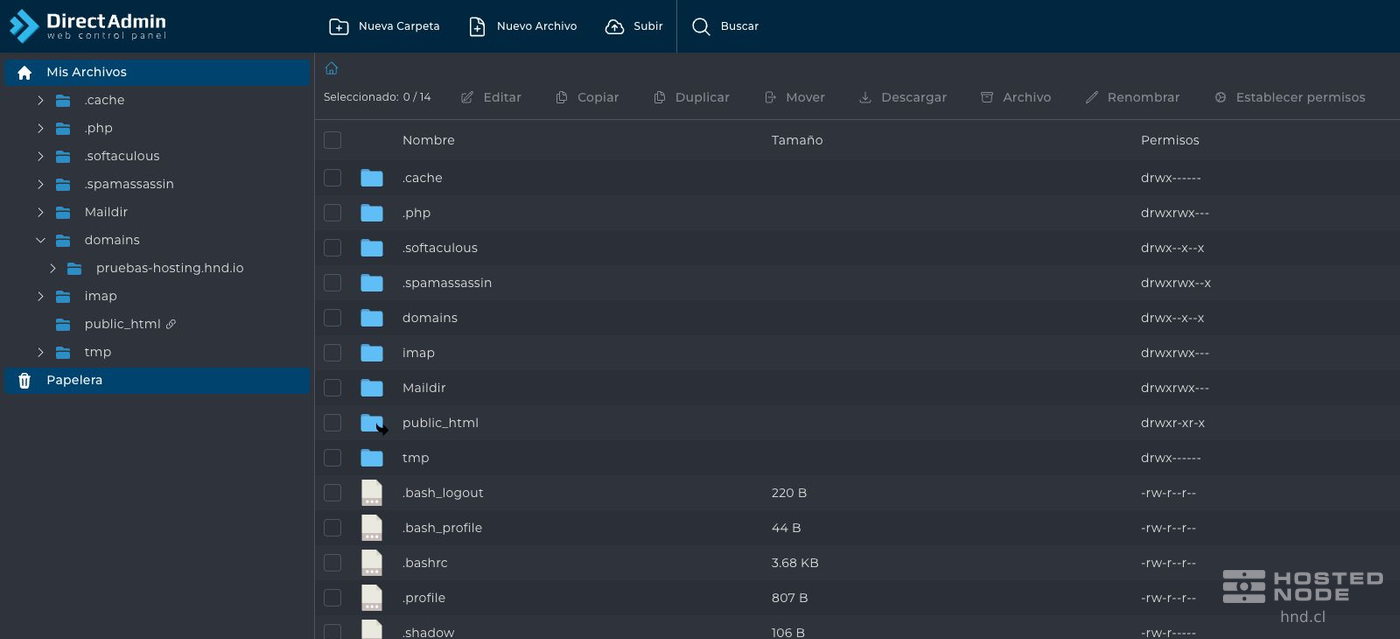This screenshot has width=1400, height=639.
Task: Click the .profile file icon
Action: tap(372, 598)
